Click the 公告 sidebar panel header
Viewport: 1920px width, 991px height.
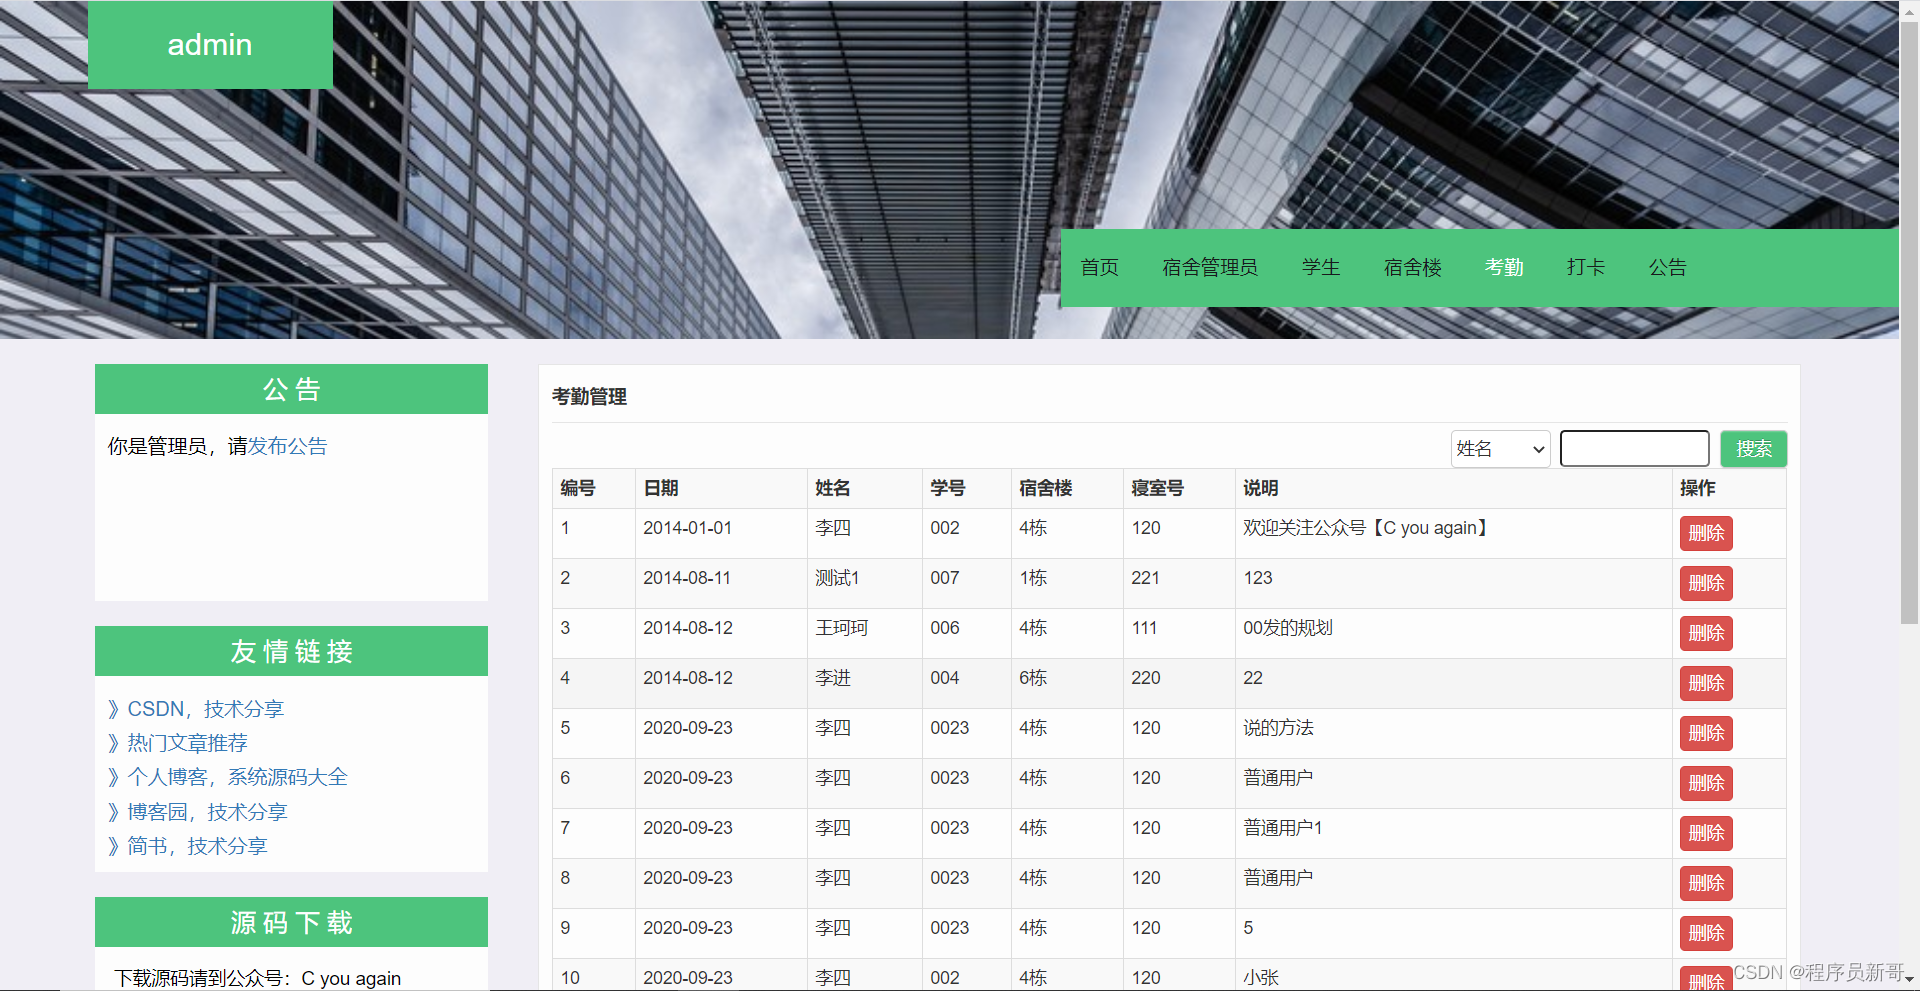[x=291, y=389]
